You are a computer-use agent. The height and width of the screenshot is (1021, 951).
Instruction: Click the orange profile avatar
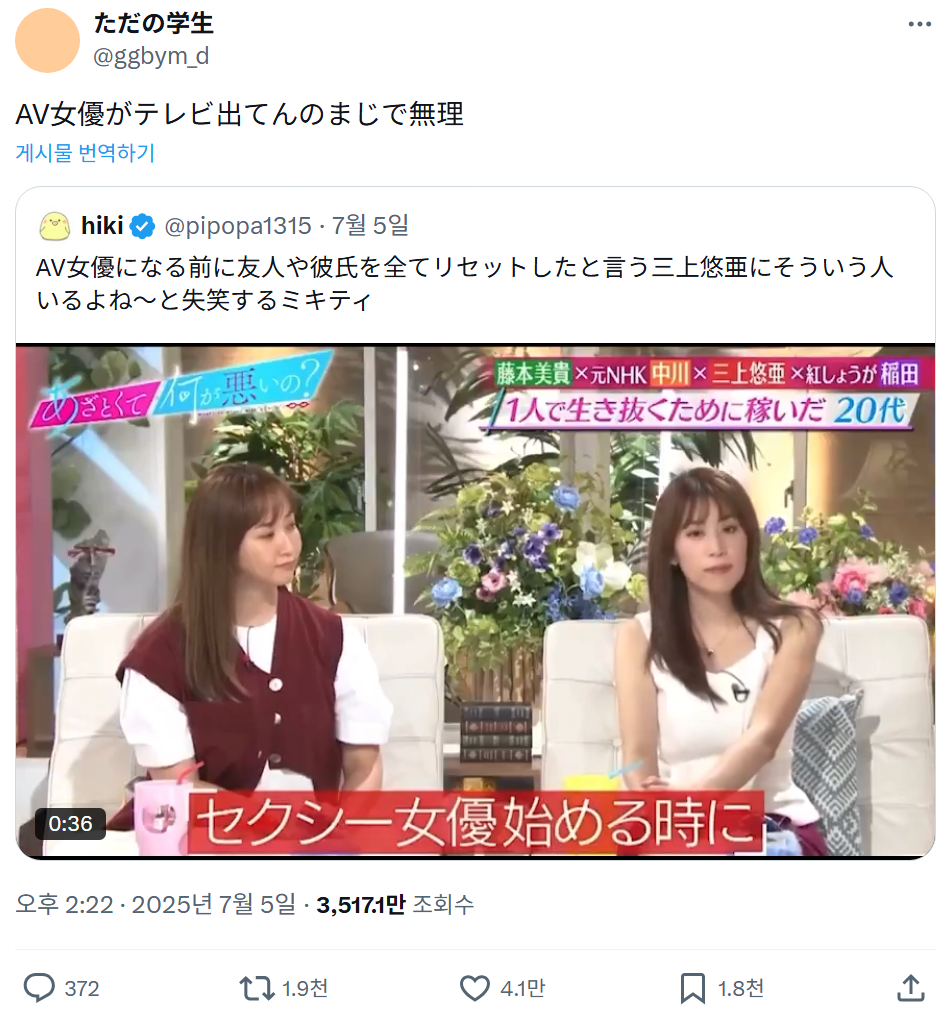pyautogui.click(x=47, y=40)
